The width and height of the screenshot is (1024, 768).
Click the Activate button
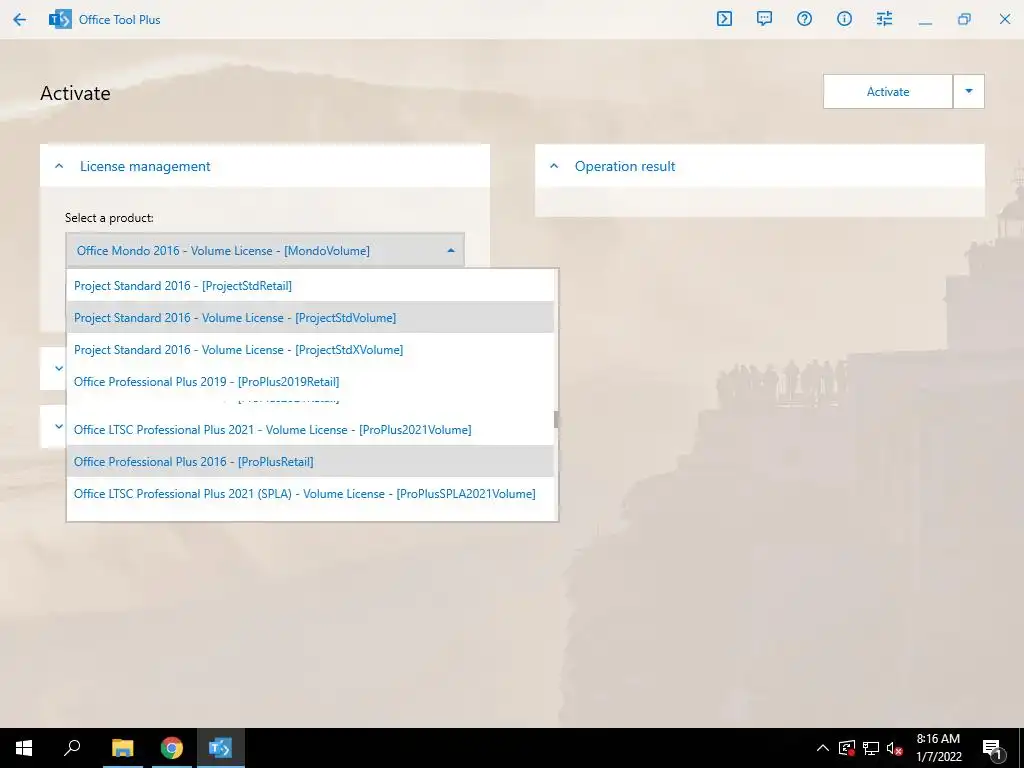pyautogui.click(x=888, y=91)
